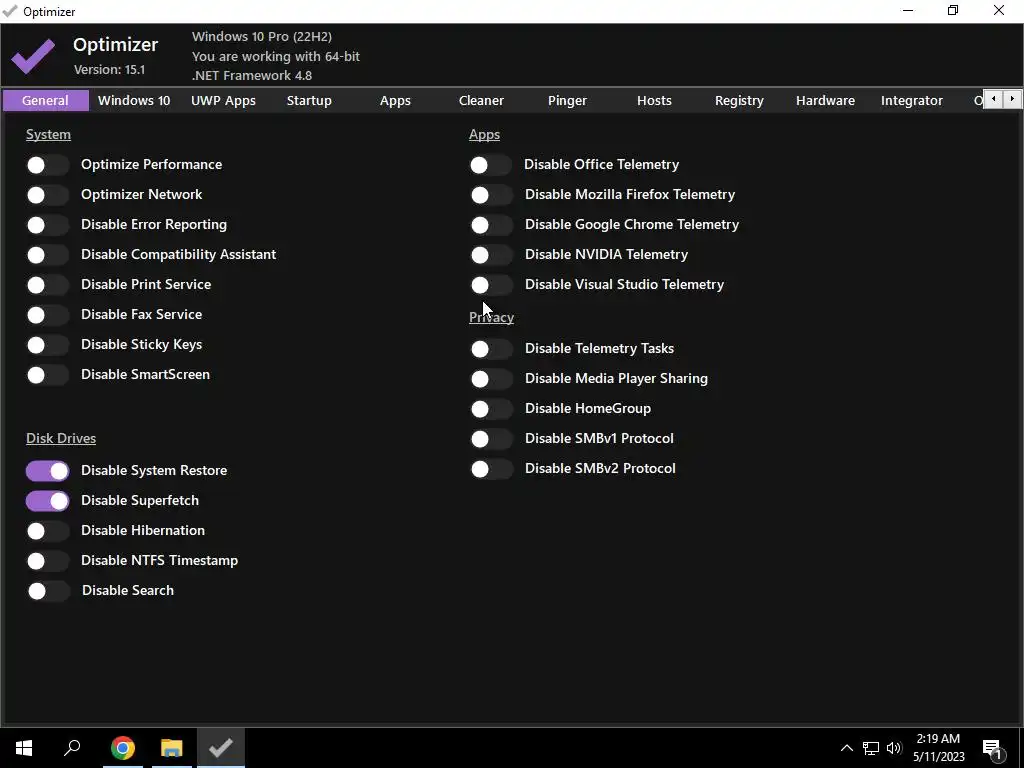Toggle Disable SMBv1 Protocol
Screen dimensions: 1024x768
pyautogui.click(x=491, y=439)
